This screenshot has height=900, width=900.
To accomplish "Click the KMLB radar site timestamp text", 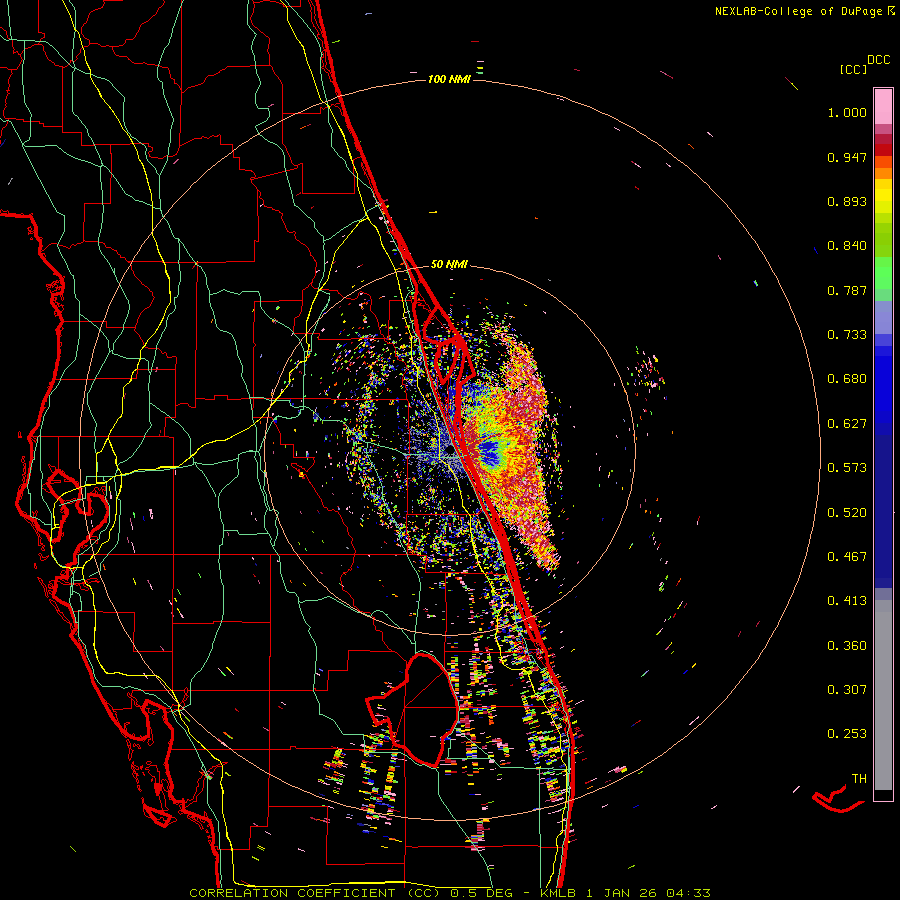I will pyautogui.click(x=625, y=893).
